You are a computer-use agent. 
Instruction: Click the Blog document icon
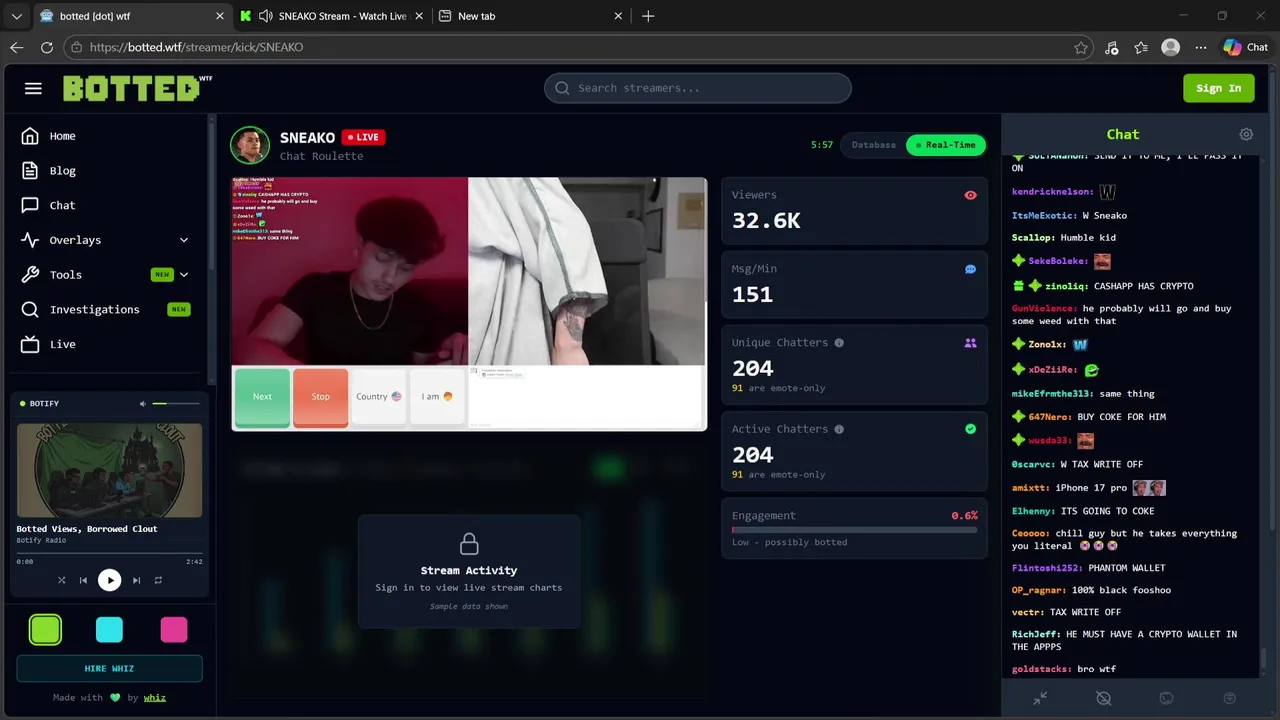30,171
